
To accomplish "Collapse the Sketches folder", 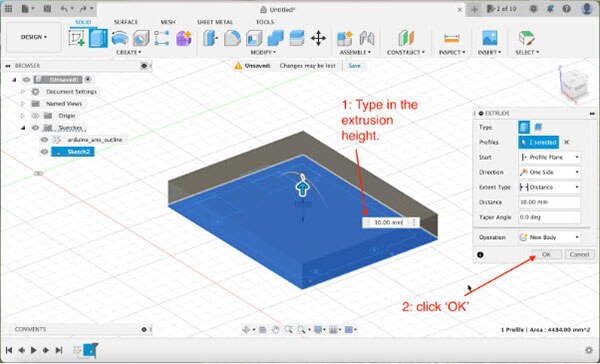I will (23, 127).
